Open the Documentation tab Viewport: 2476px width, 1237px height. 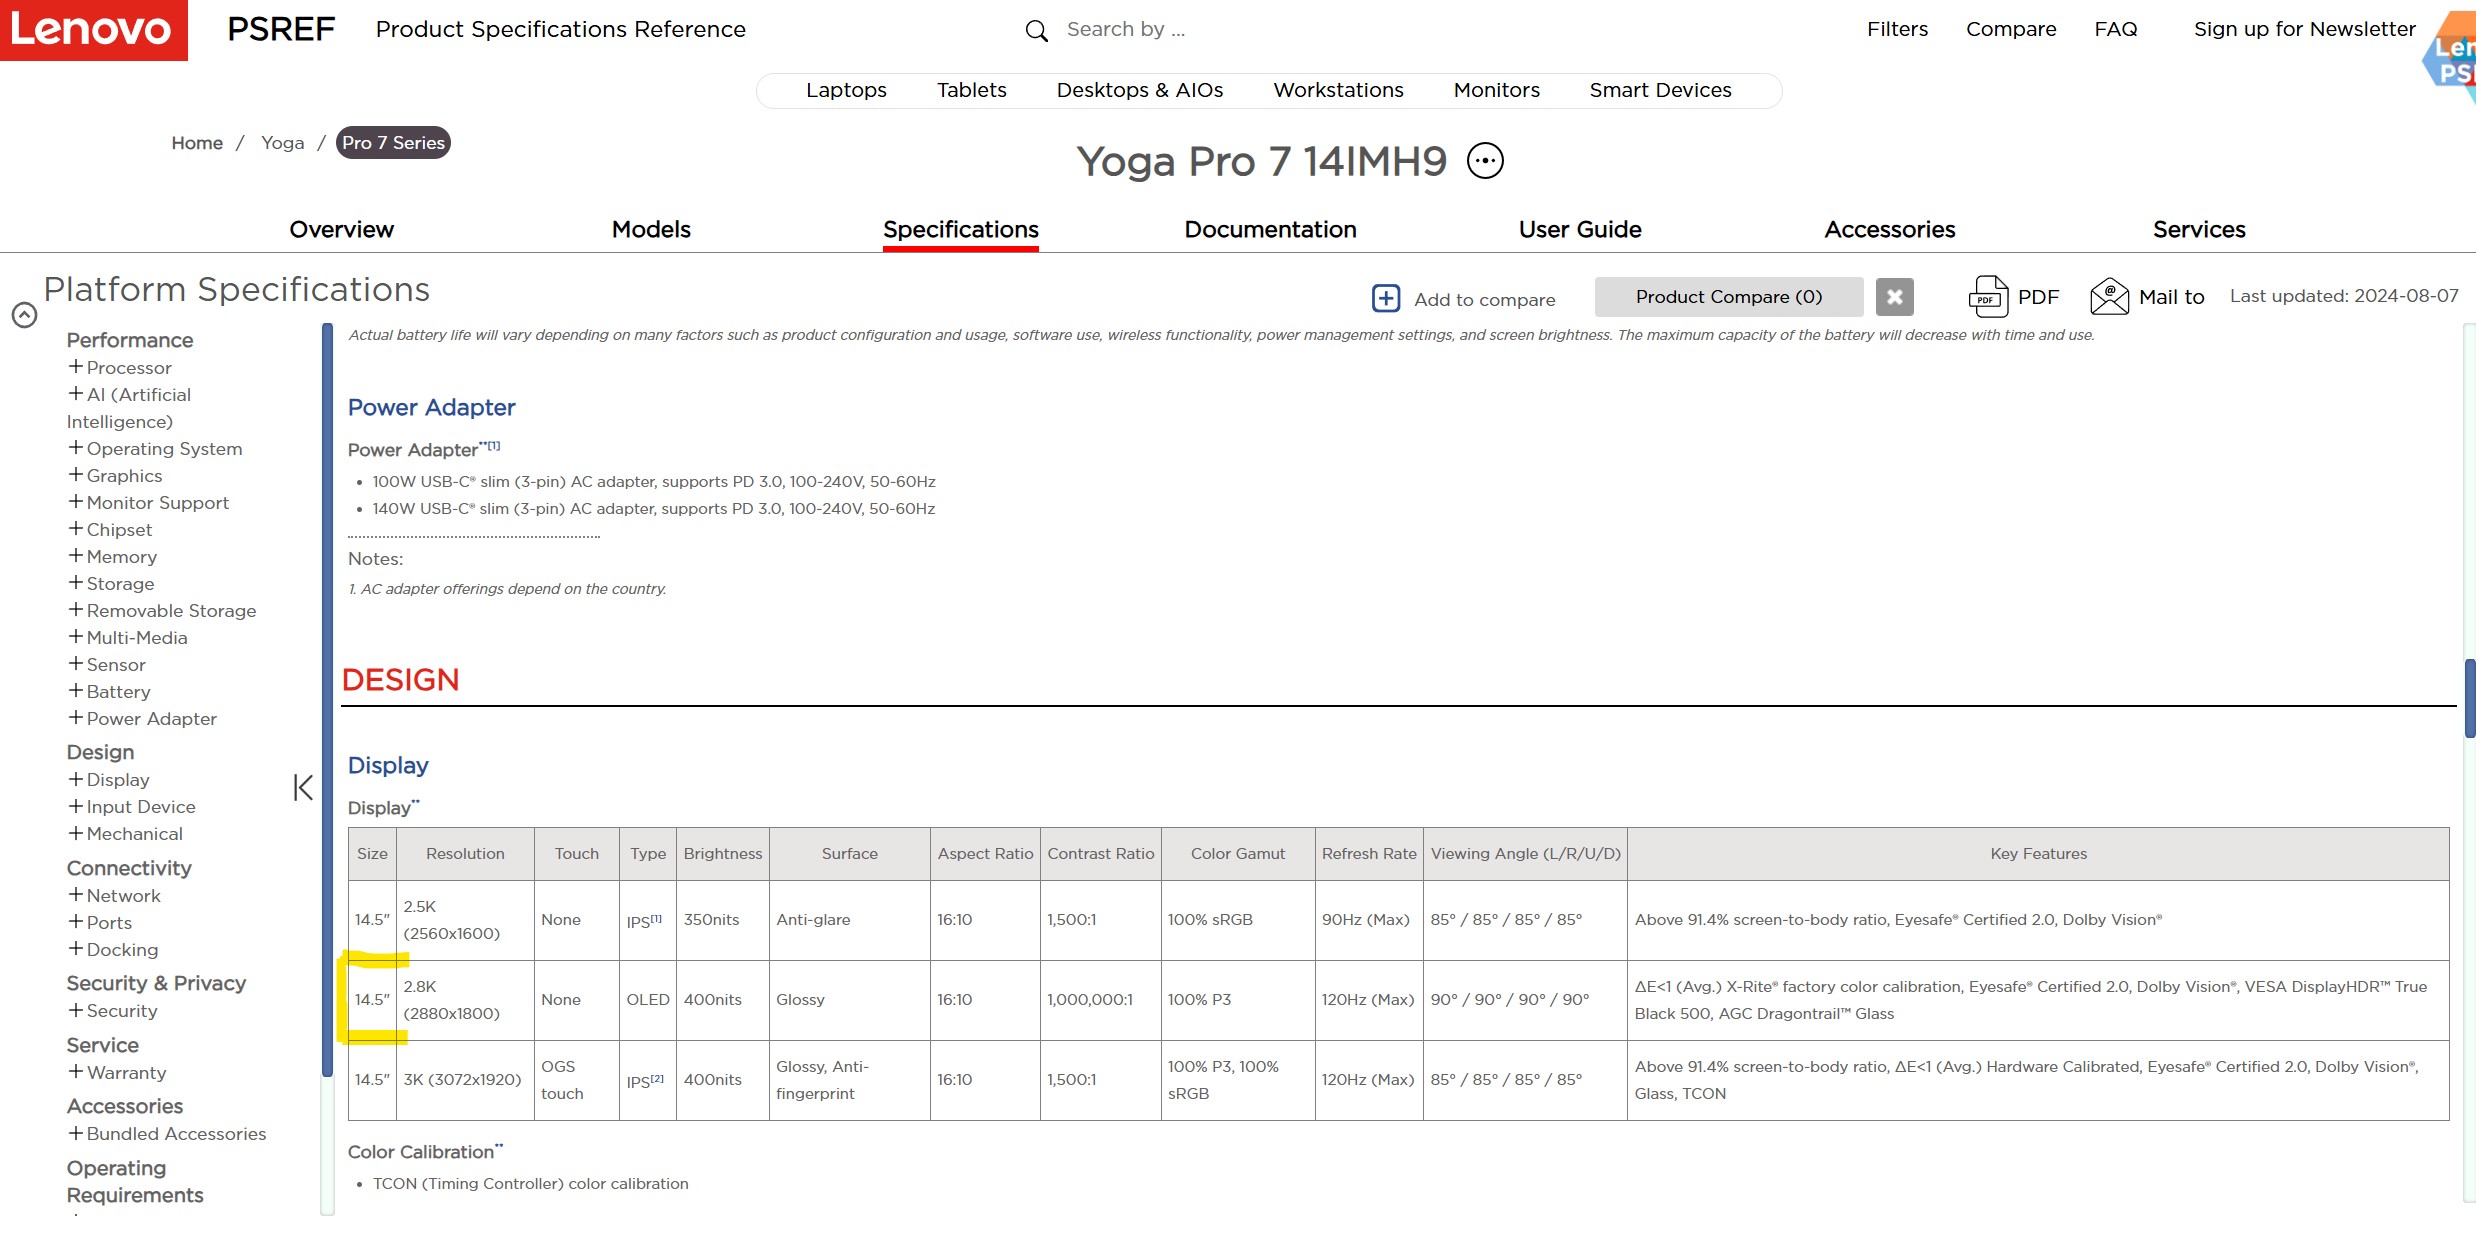point(1270,230)
